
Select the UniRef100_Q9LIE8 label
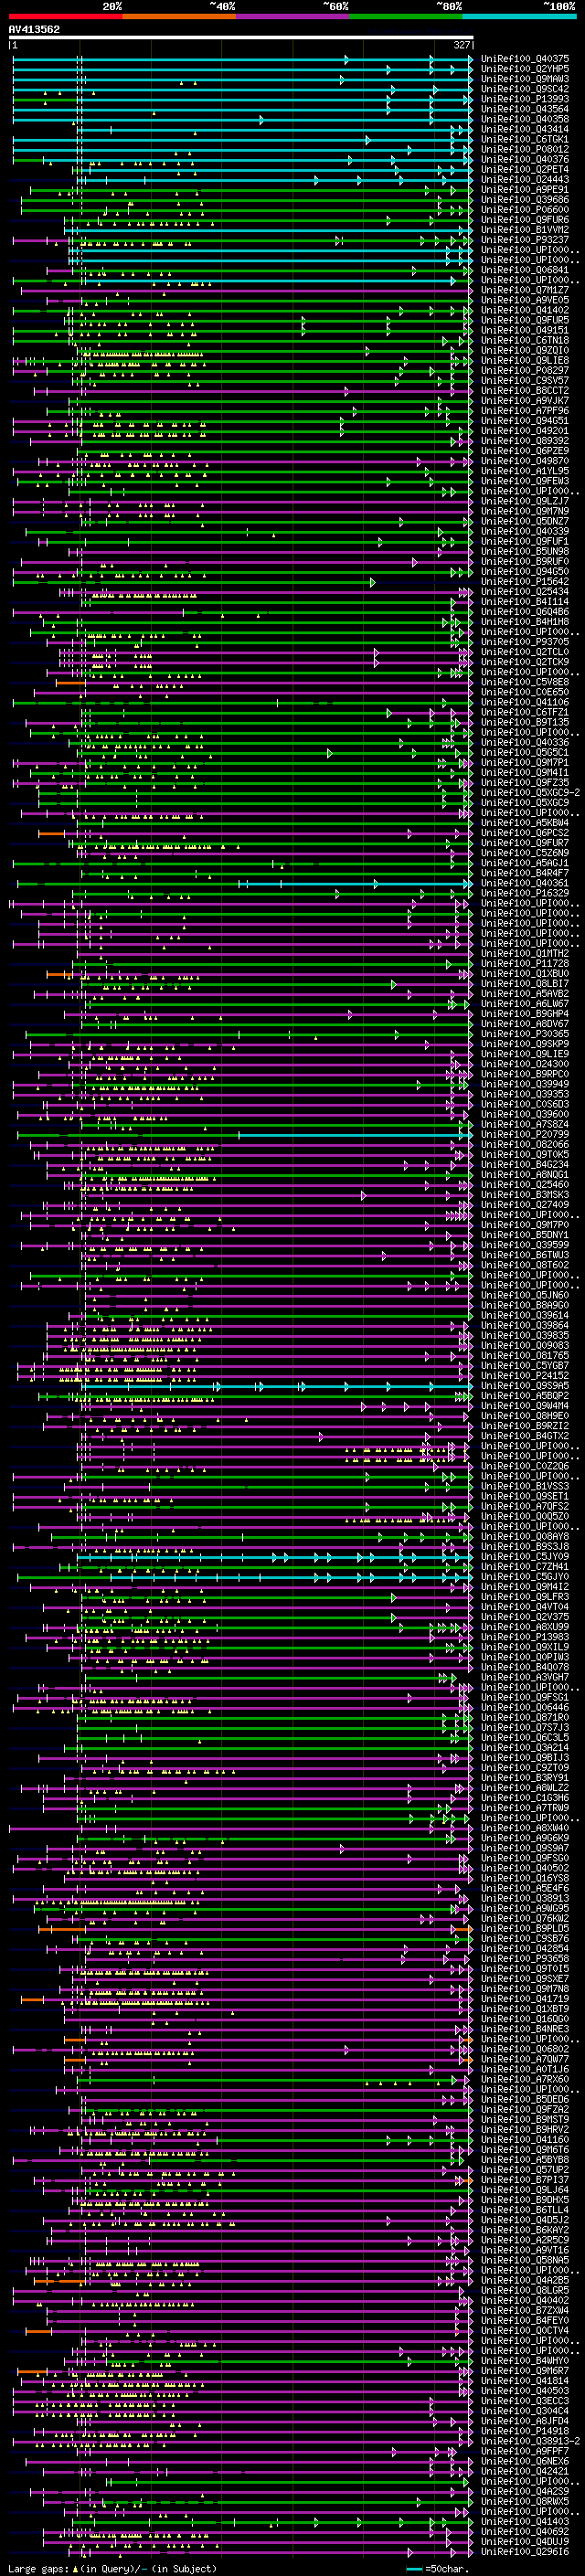(x=525, y=360)
